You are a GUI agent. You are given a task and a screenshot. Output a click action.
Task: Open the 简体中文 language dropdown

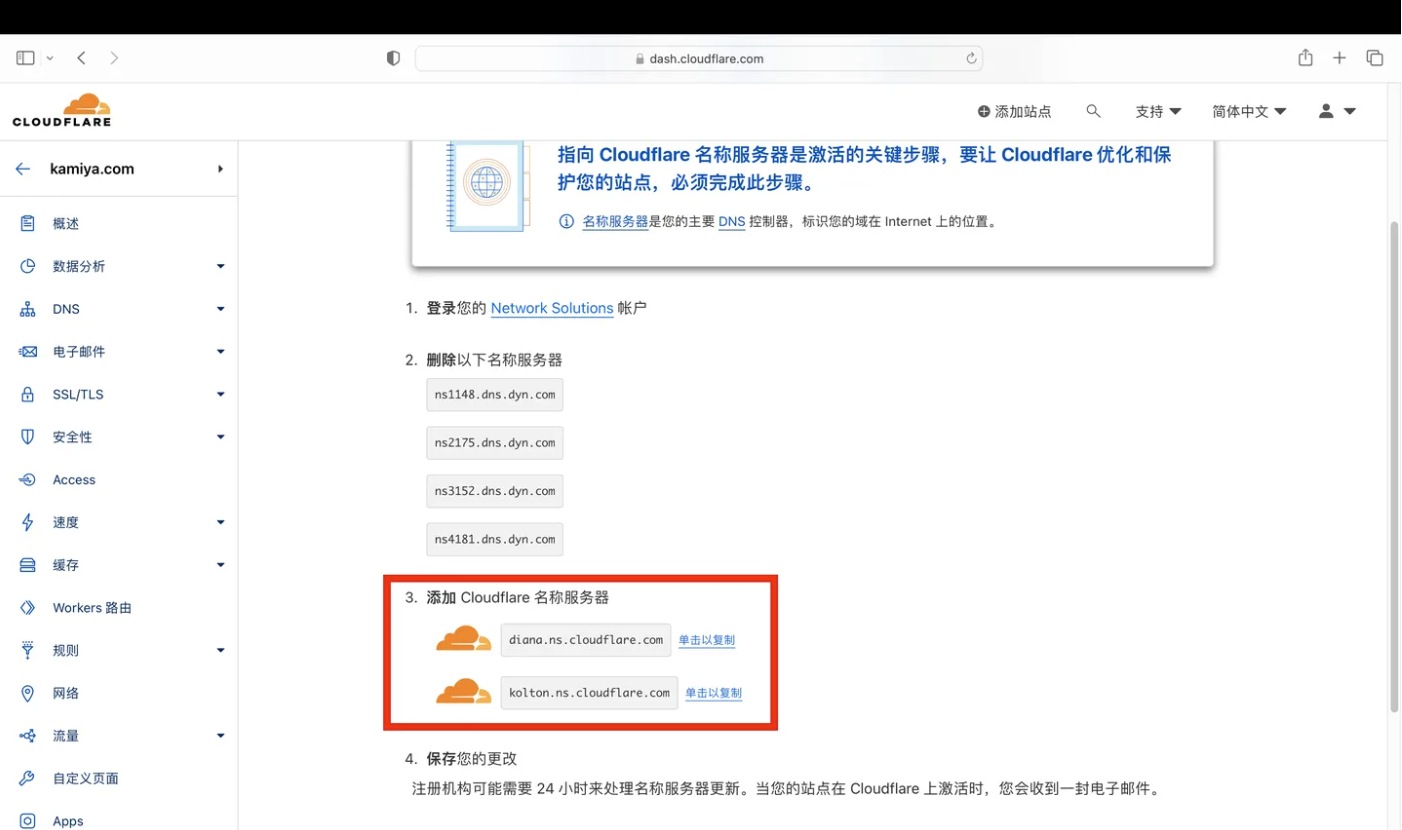coord(1249,111)
